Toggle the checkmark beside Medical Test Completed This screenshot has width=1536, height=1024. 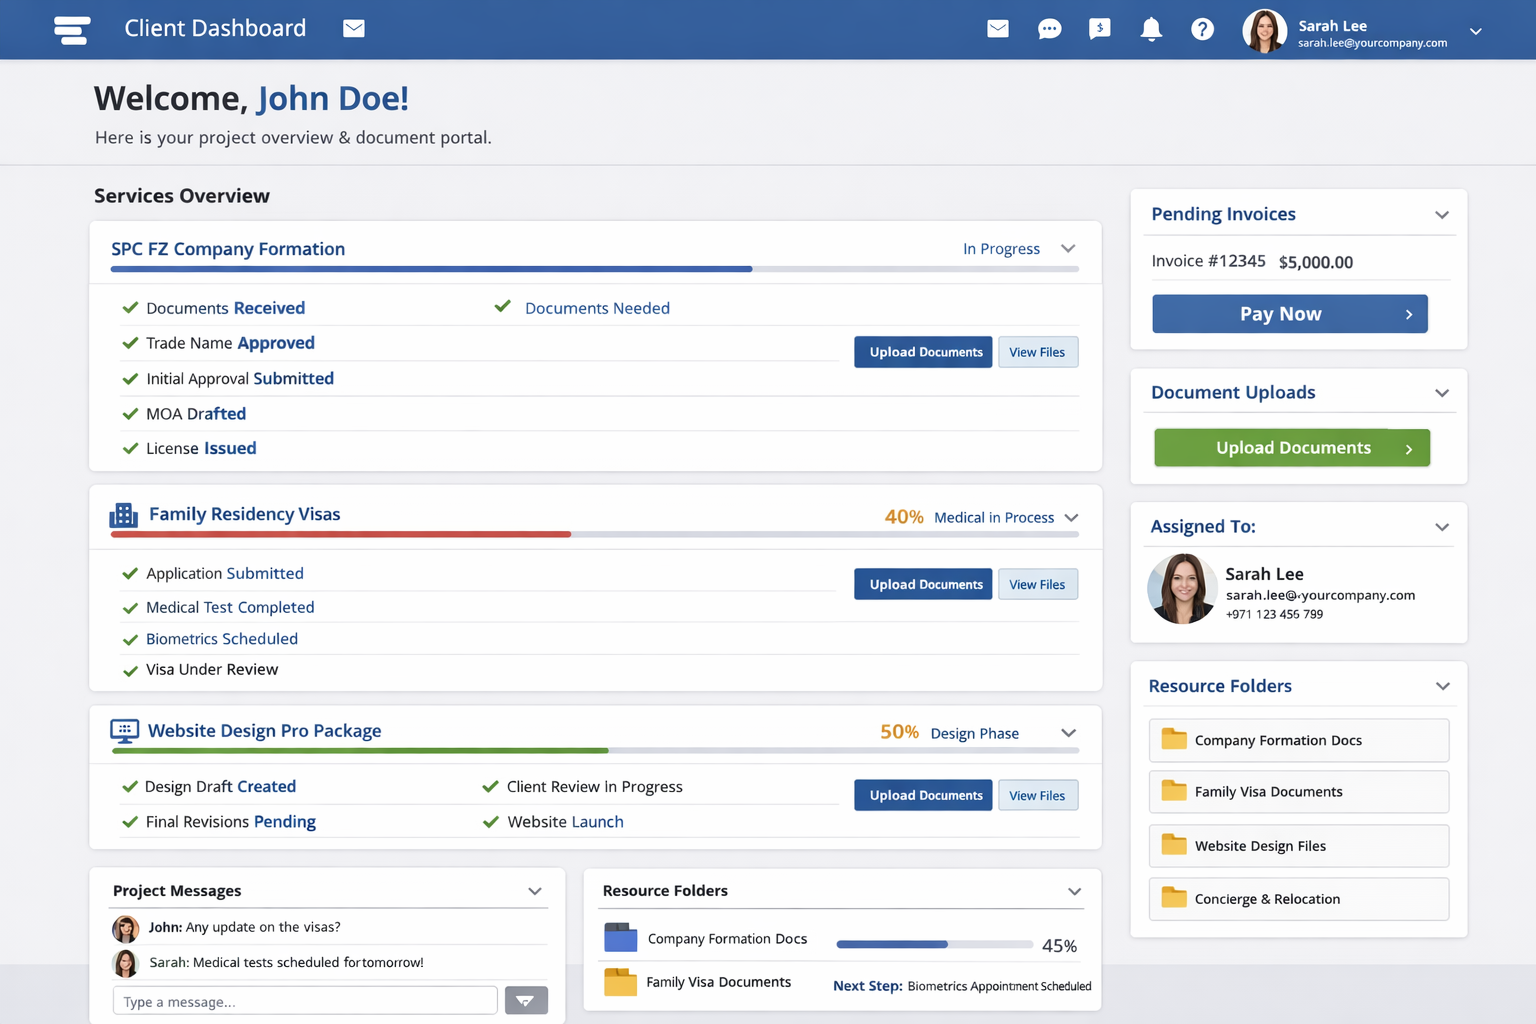130,607
